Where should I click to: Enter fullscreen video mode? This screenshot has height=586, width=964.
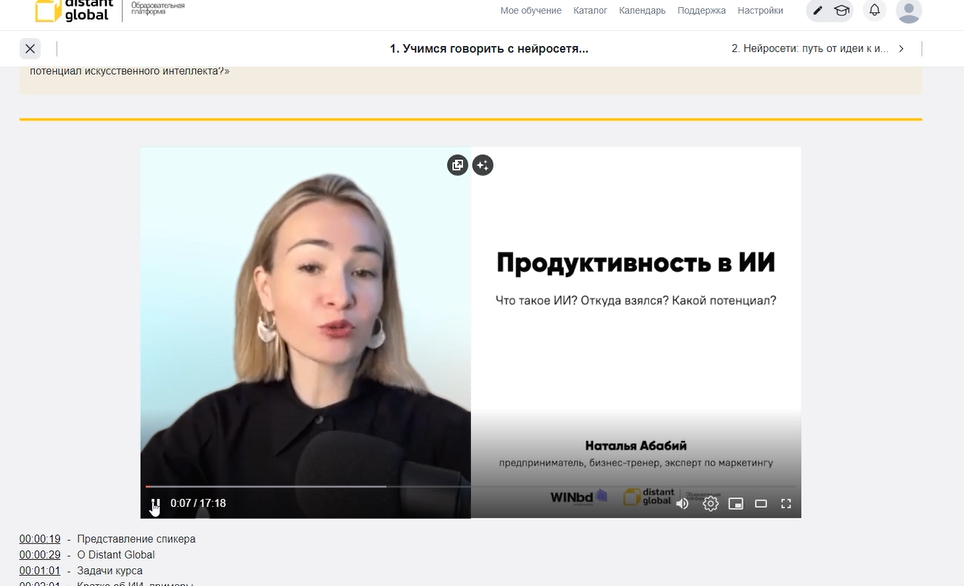(x=786, y=504)
